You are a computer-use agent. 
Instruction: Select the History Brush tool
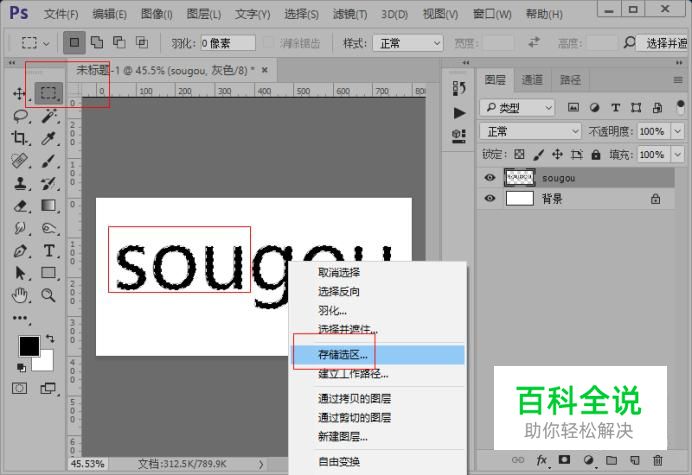coord(49,183)
